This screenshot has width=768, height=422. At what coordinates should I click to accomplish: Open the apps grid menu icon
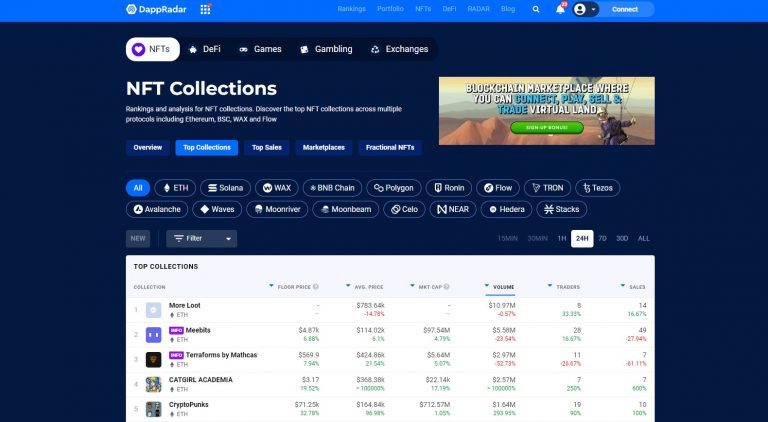coord(205,9)
